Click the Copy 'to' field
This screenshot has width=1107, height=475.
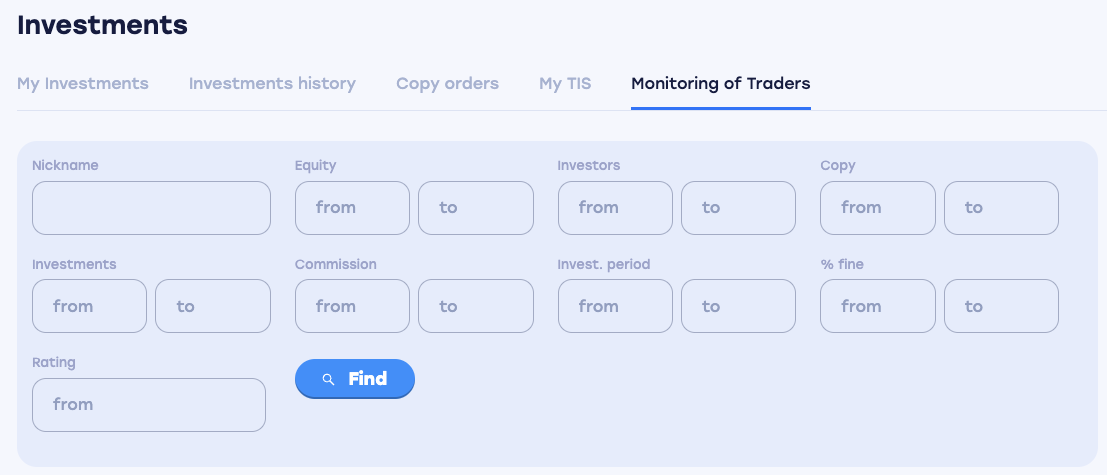[x=1001, y=208]
